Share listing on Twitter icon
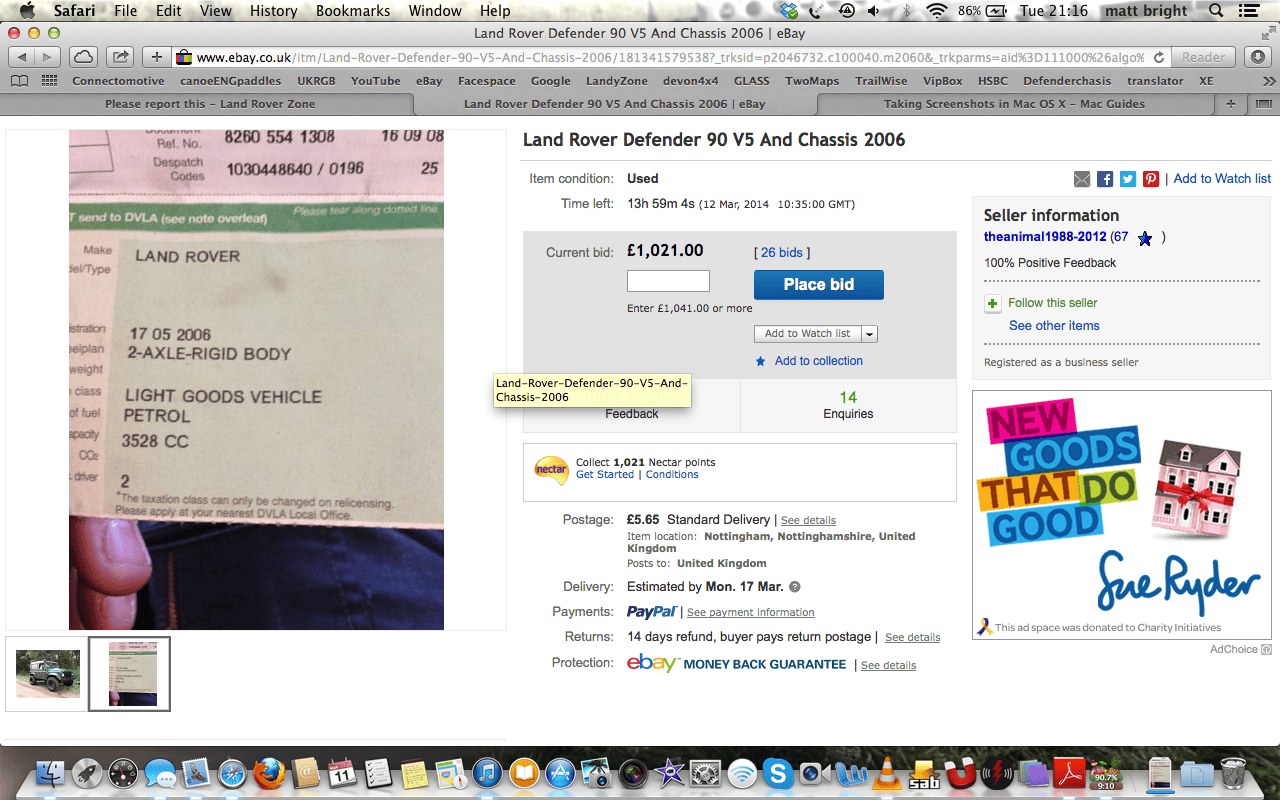 coord(1128,179)
